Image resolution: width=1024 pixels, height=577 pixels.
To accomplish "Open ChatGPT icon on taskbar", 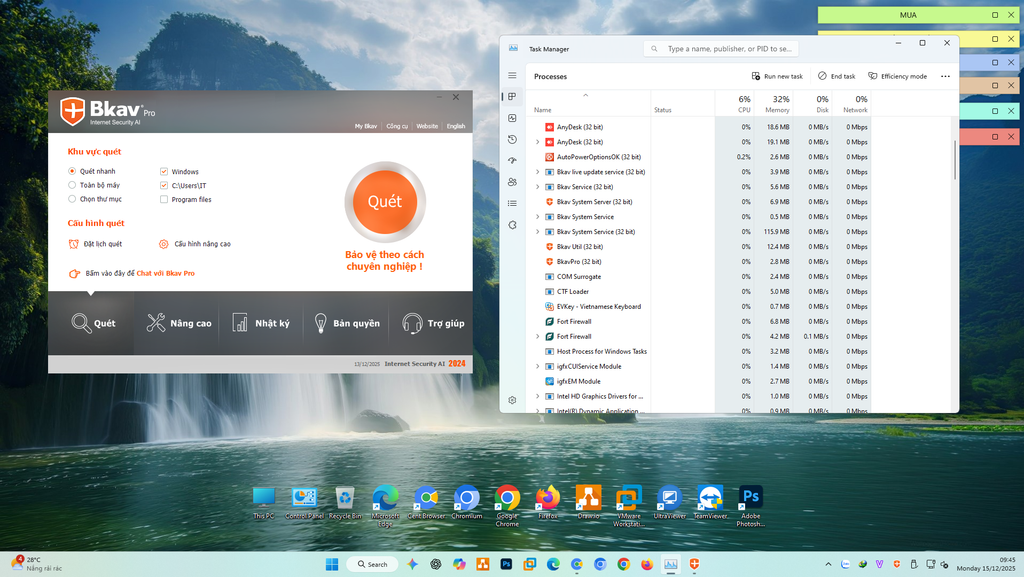I will click(x=436, y=564).
